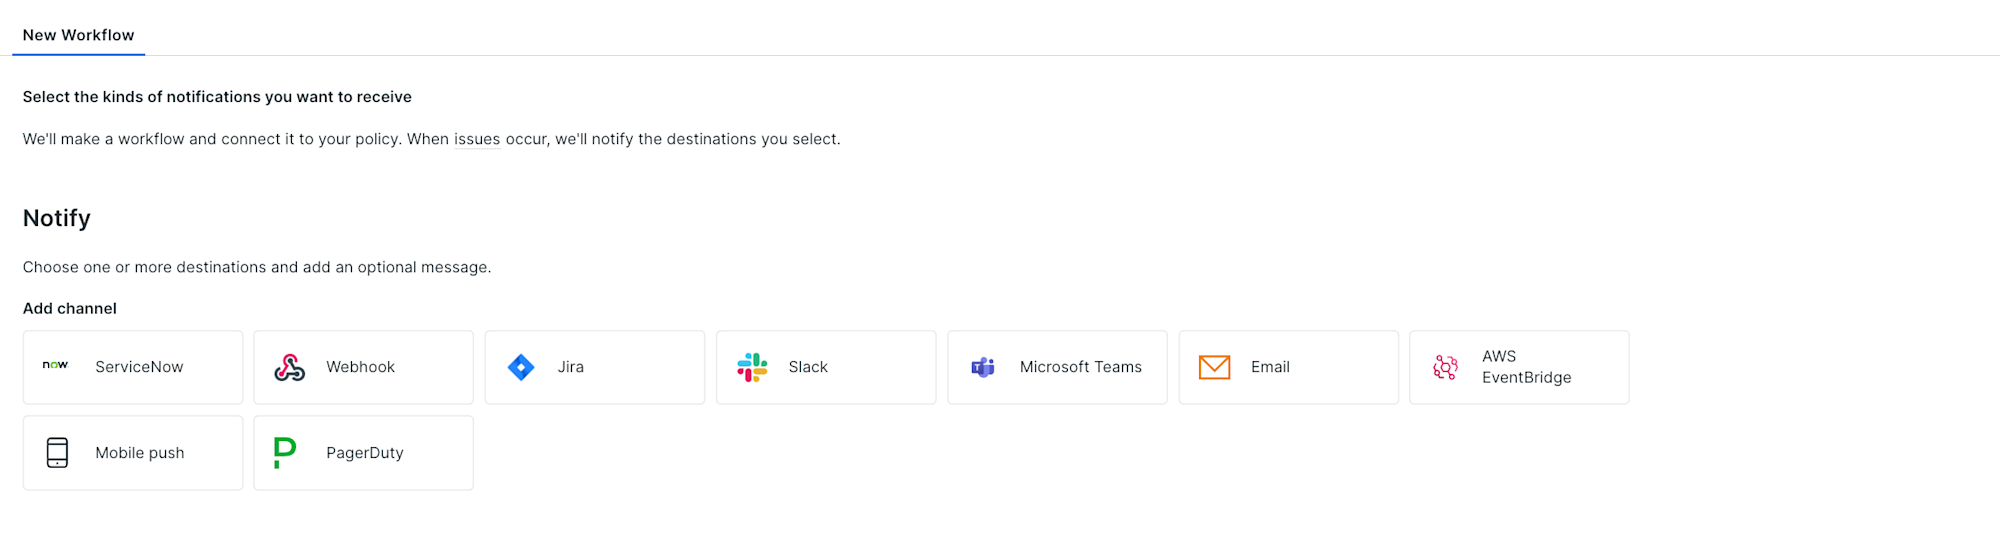Choose the Email channel label
The image size is (2000, 545).
coord(1270,367)
